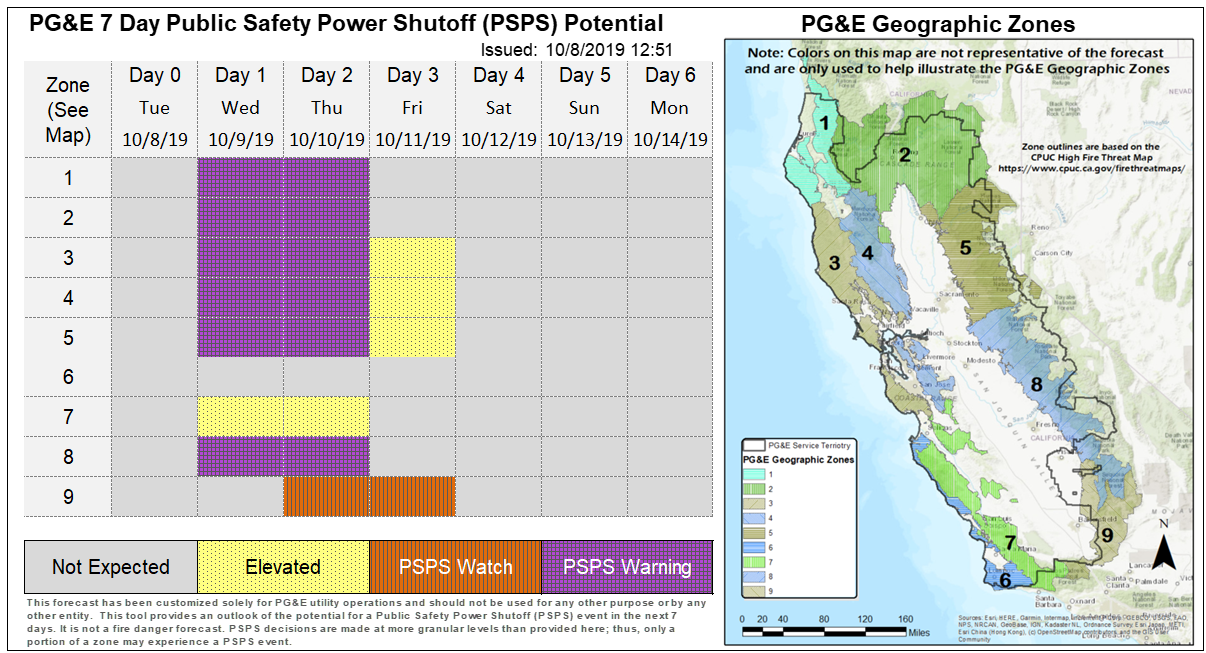Click Zone 7 Day 1 yellow cell

[240, 416]
